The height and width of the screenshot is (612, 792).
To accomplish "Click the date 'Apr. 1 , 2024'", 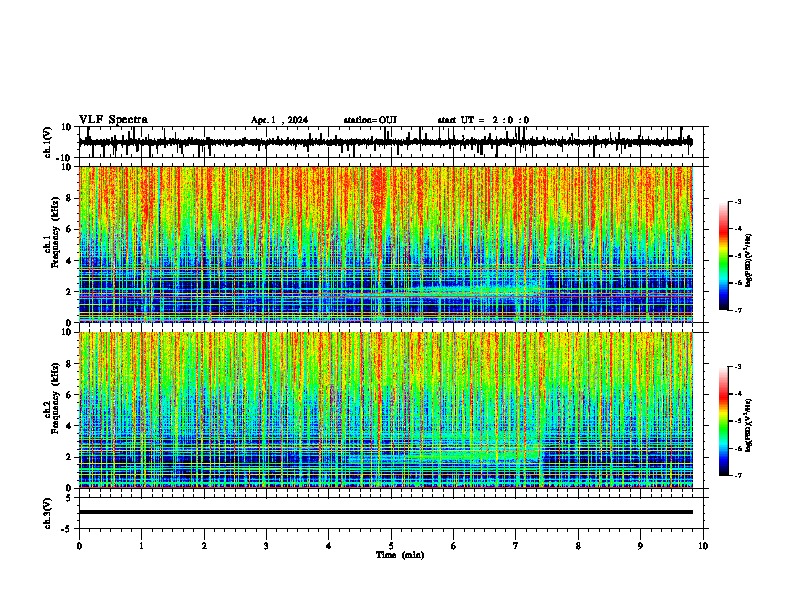I will click(279, 120).
